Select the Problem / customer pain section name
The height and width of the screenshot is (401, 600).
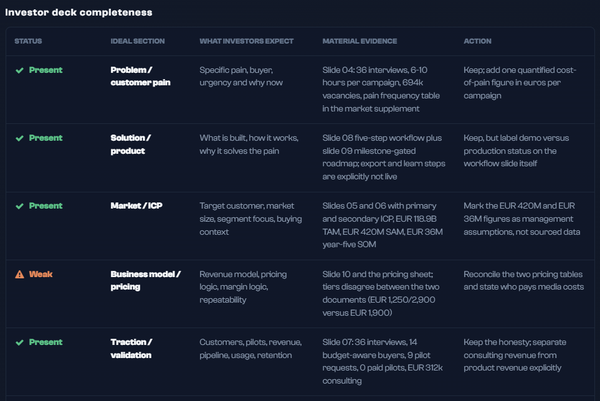point(140,76)
